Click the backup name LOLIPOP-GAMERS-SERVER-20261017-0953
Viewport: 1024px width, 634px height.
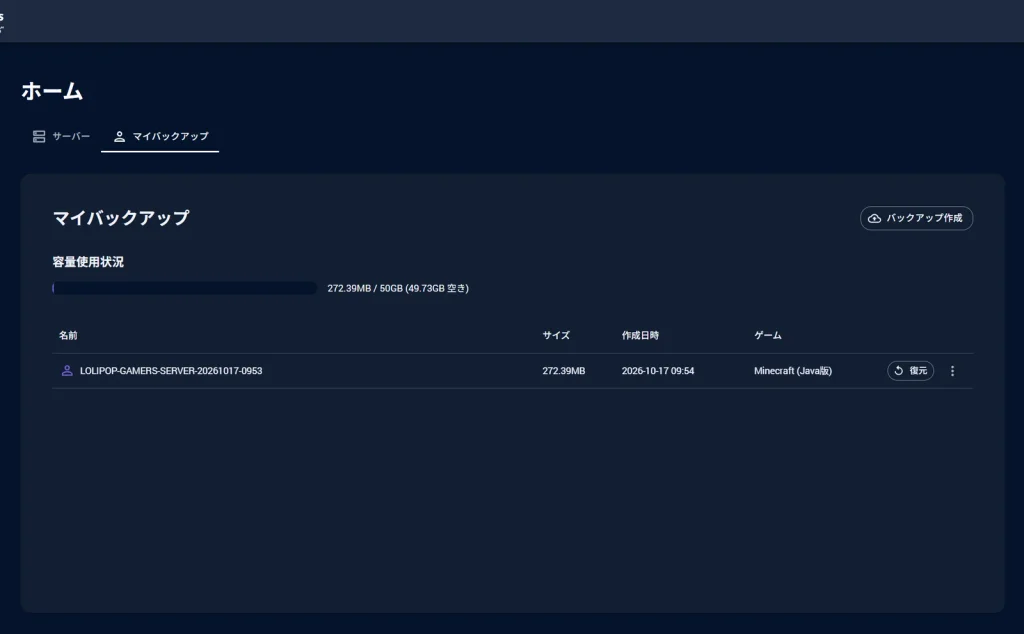[x=171, y=371]
